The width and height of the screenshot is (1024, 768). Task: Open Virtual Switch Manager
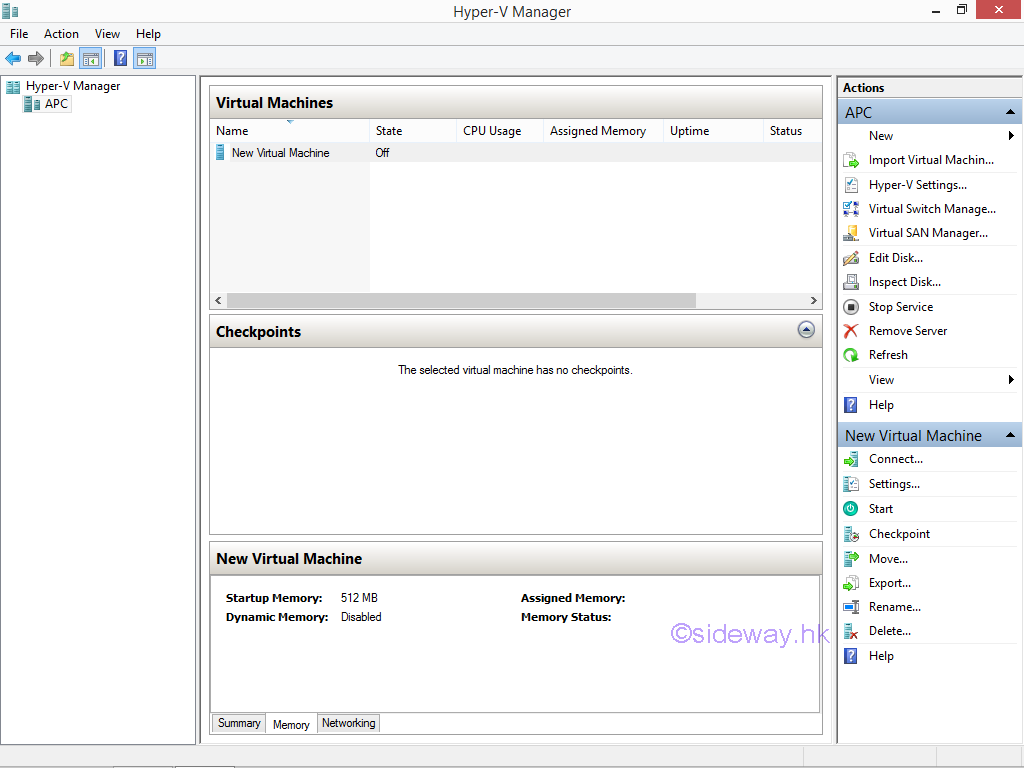coord(931,209)
